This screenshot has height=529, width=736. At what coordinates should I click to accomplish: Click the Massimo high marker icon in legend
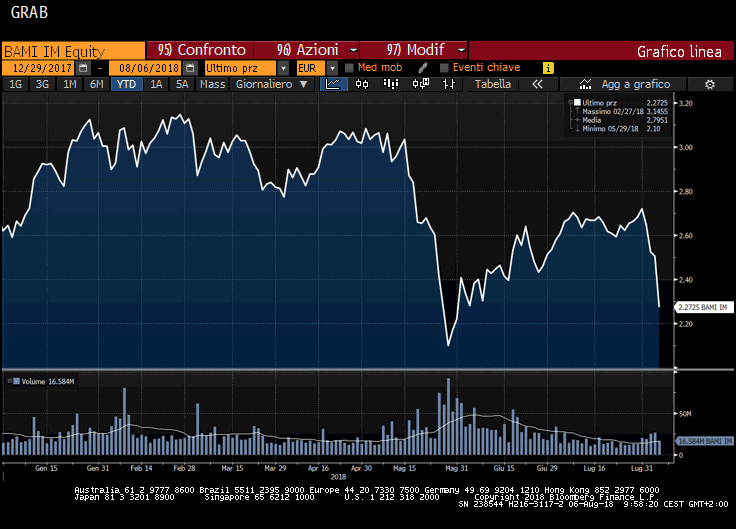tap(577, 112)
